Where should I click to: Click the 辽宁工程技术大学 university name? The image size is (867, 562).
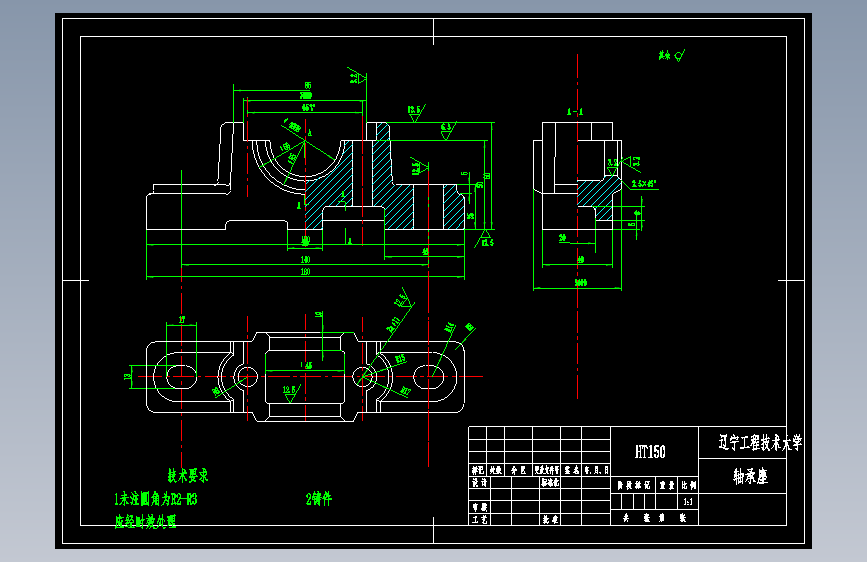click(760, 443)
